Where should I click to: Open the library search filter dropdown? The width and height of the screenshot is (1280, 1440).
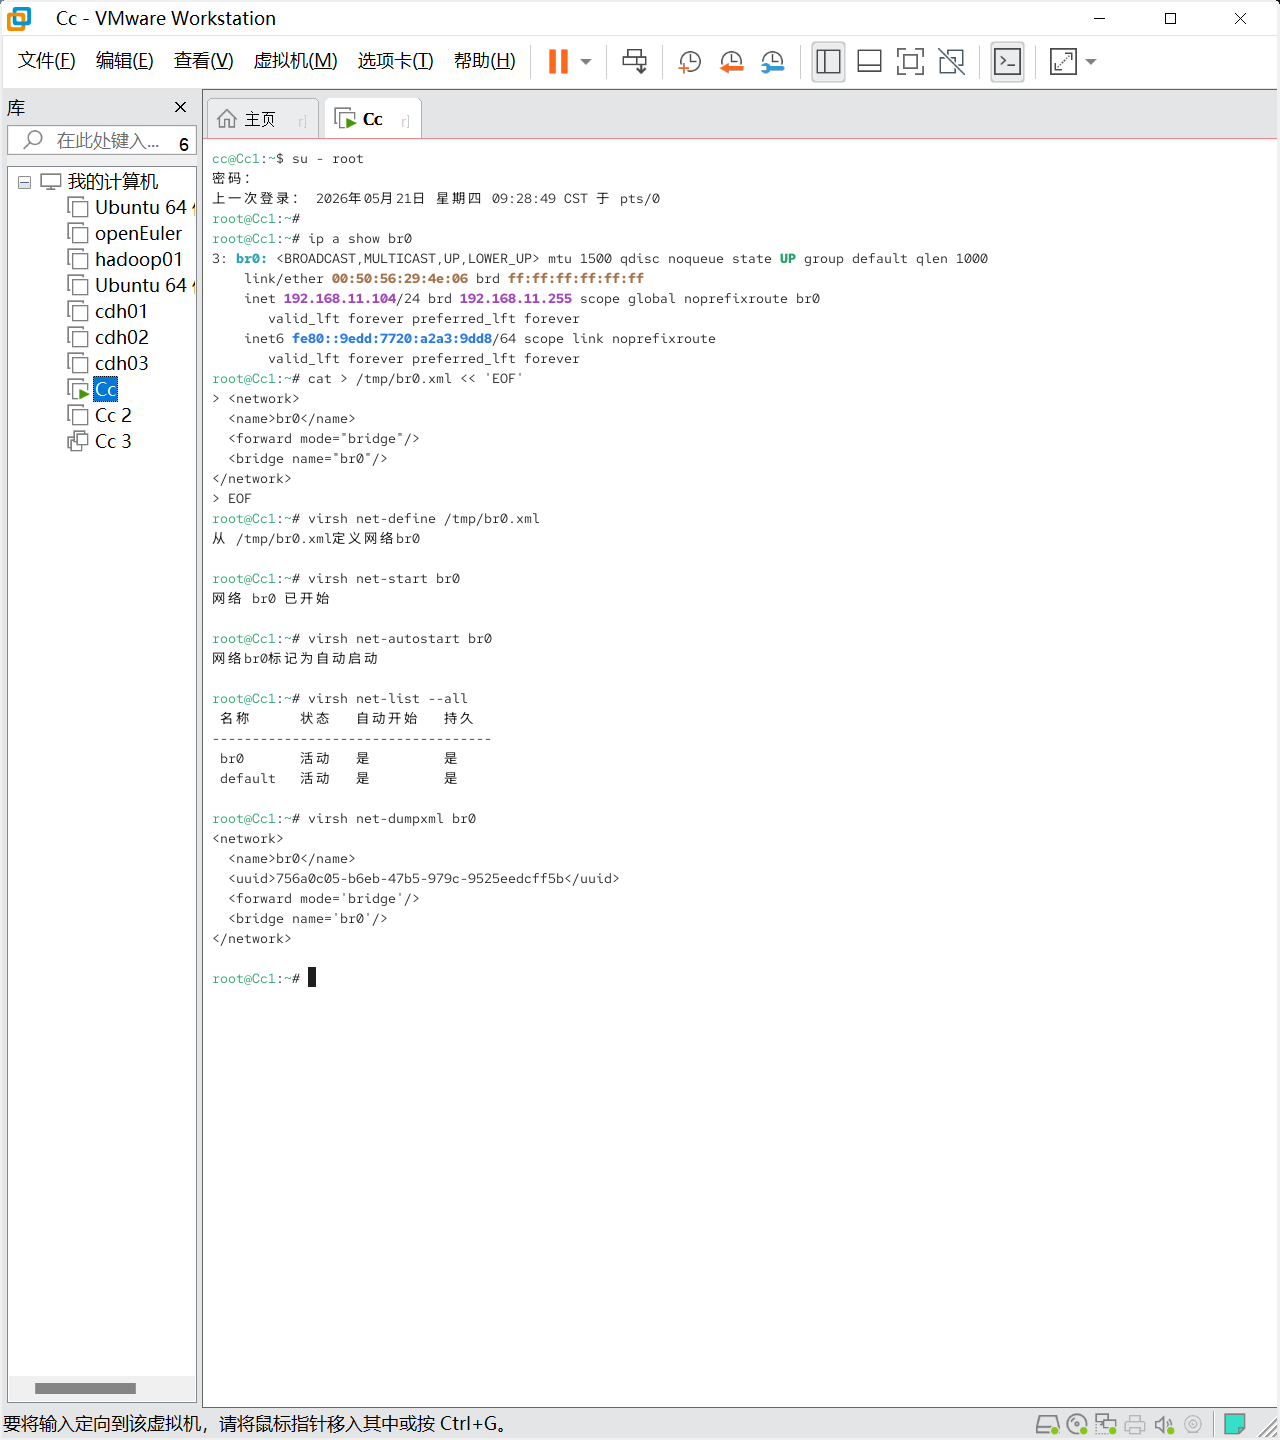click(x=184, y=144)
